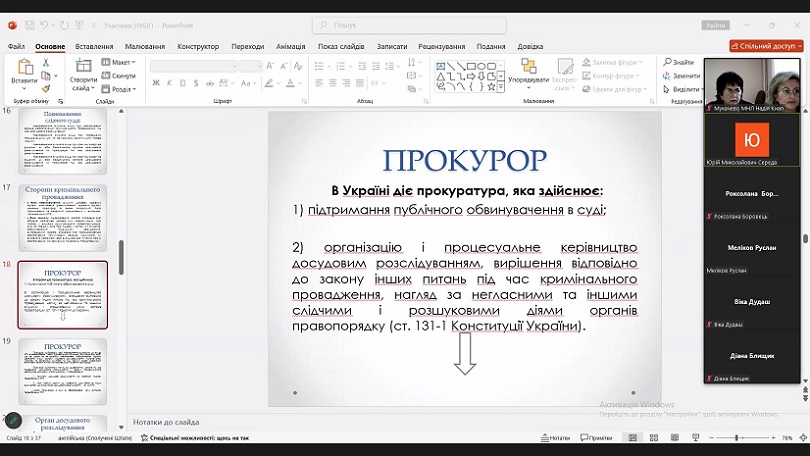The height and width of the screenshot is (456, 810).
Task: Open Slide Sorter view in status bar
Action: click(653, 437)
